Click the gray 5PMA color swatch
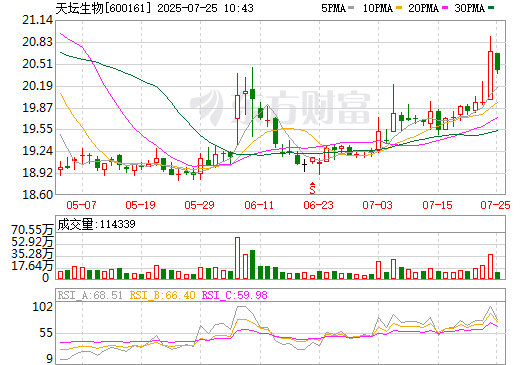The width and height of the screenshot is (520, 365). (x=351, y=8)
